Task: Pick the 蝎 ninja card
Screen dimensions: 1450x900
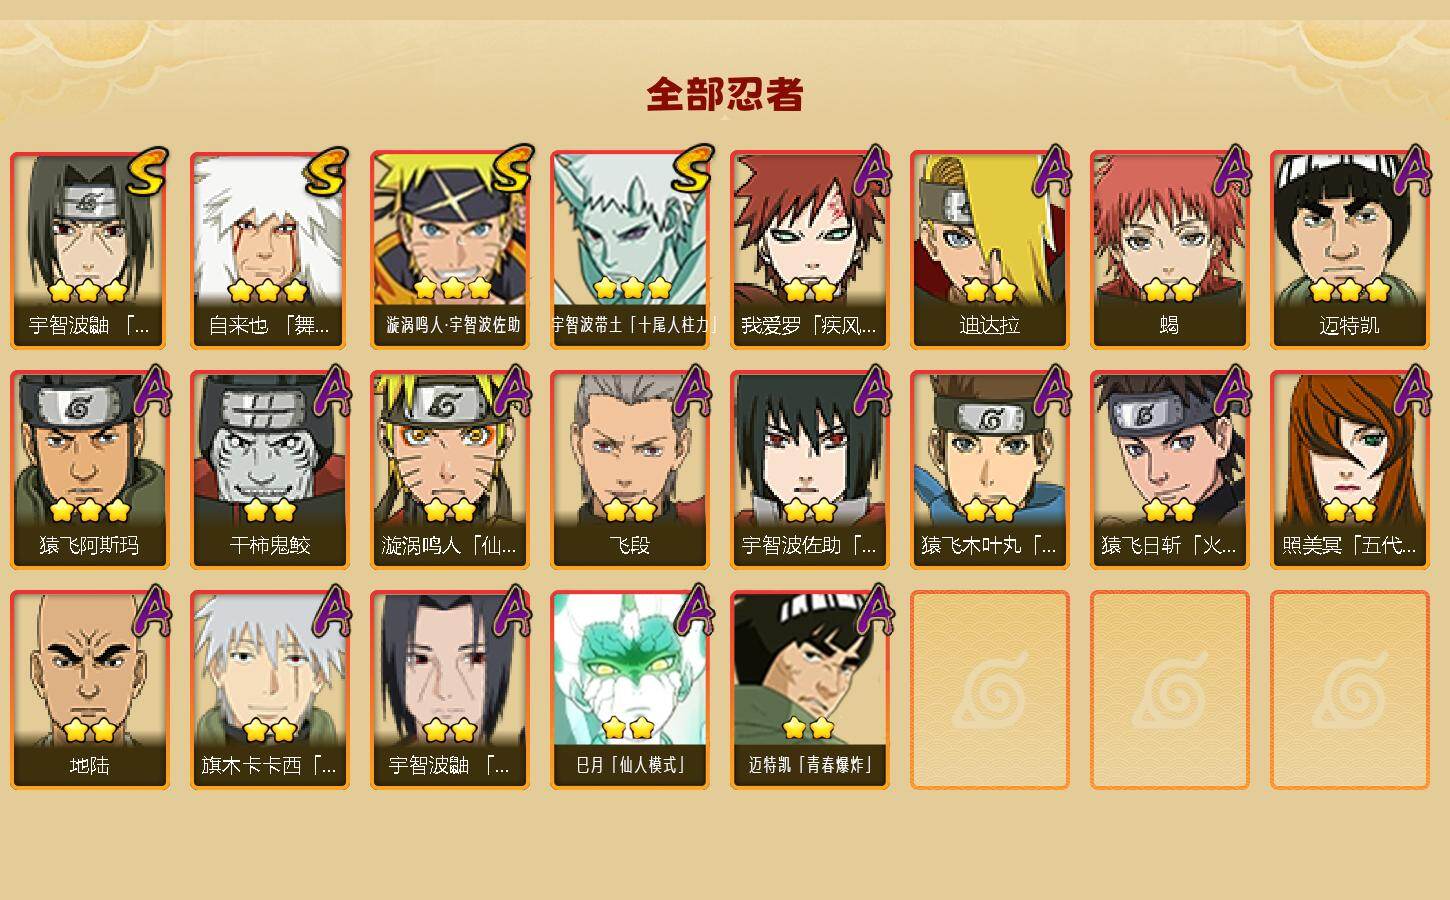Action: (1169, 250)
